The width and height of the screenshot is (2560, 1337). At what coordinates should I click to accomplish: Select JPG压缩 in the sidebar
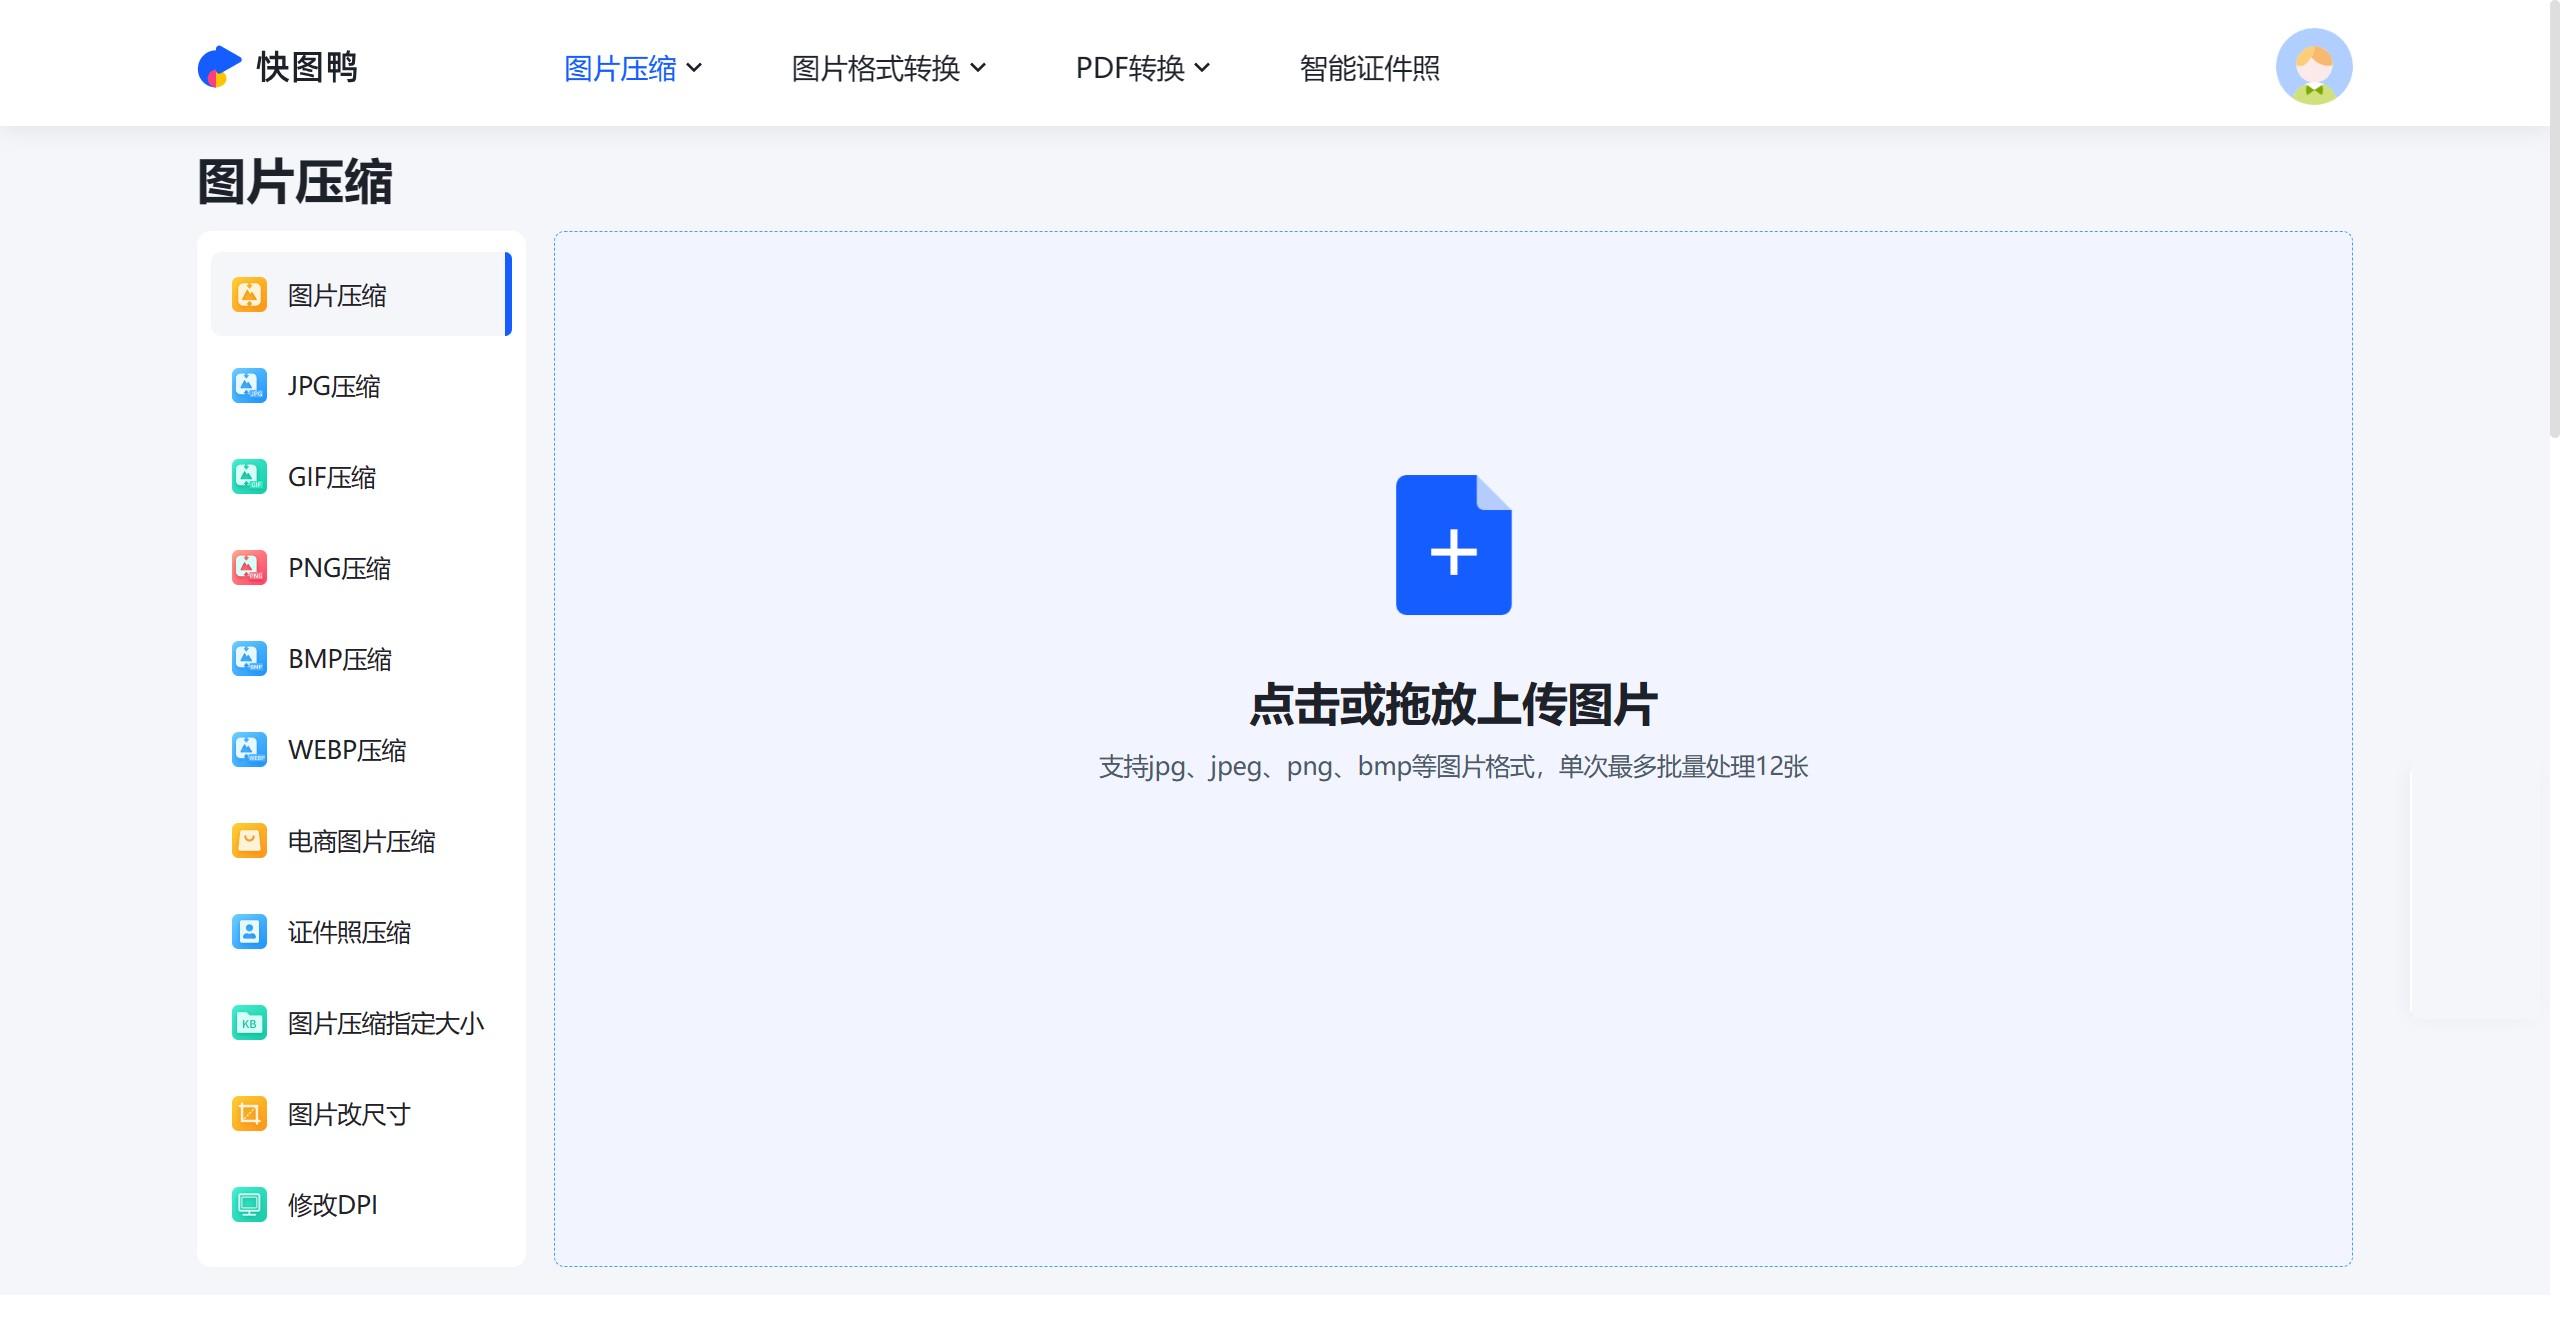[361, 385]
